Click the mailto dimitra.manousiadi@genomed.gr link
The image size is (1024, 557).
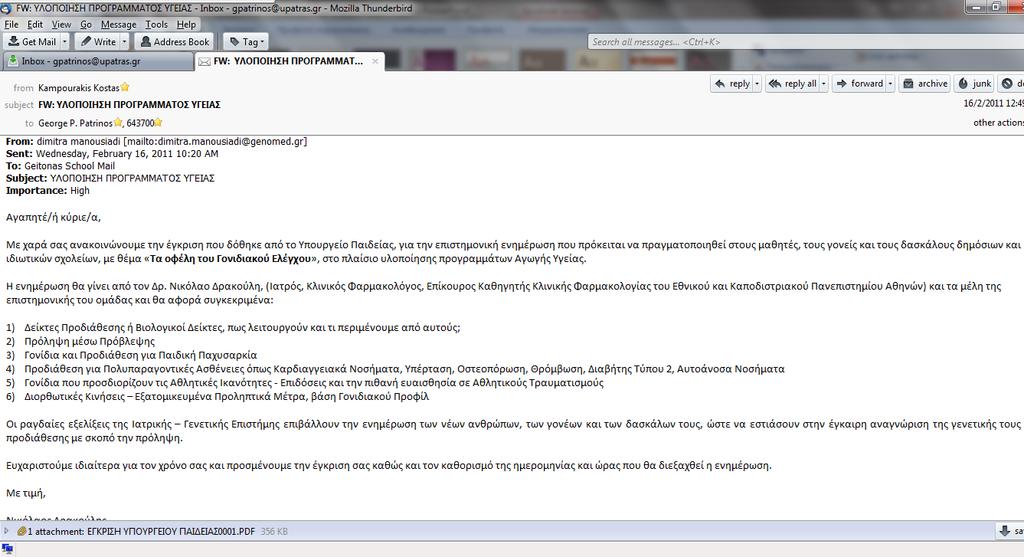[215, 141]
